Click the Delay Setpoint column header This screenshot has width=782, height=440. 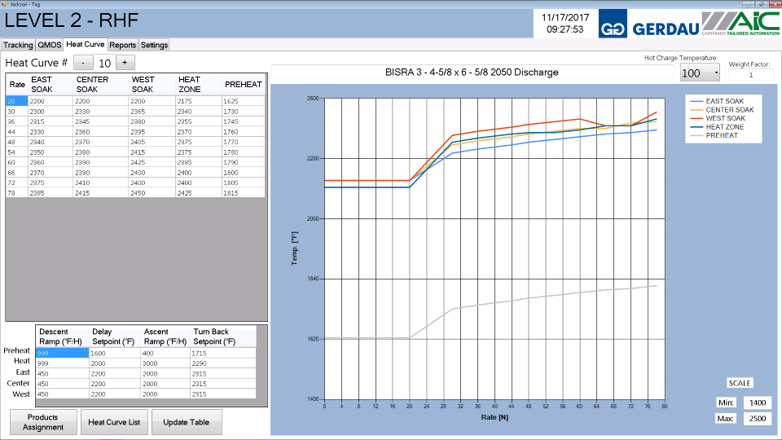coord(115,337)
